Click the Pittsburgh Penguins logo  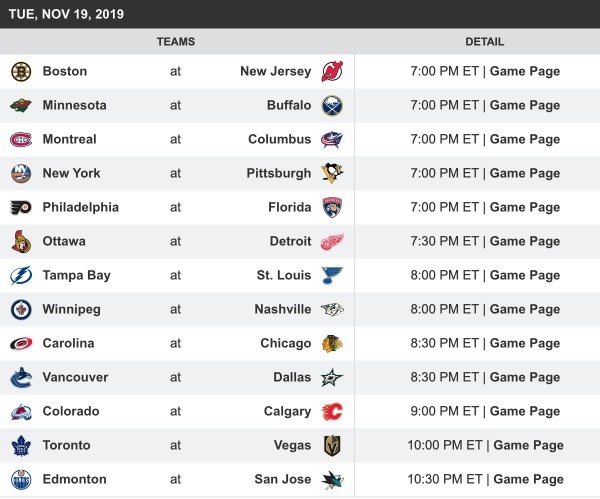click(331, 174)
